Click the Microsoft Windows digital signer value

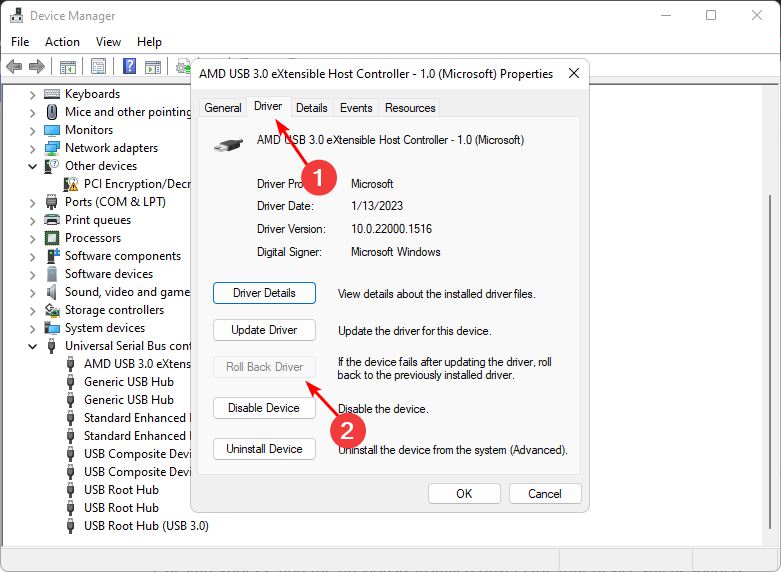pyautogui.click(x=396, y=252)
